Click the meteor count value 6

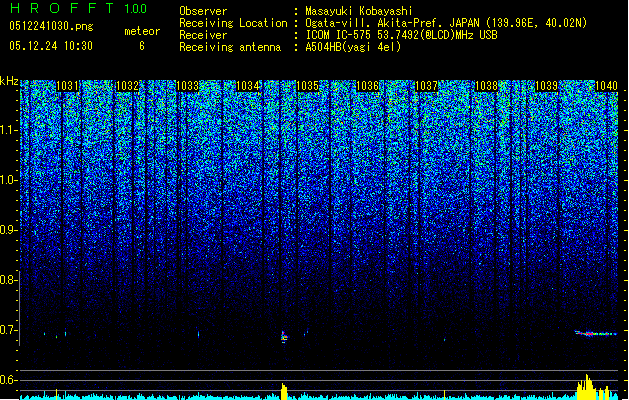click(142, 46)
